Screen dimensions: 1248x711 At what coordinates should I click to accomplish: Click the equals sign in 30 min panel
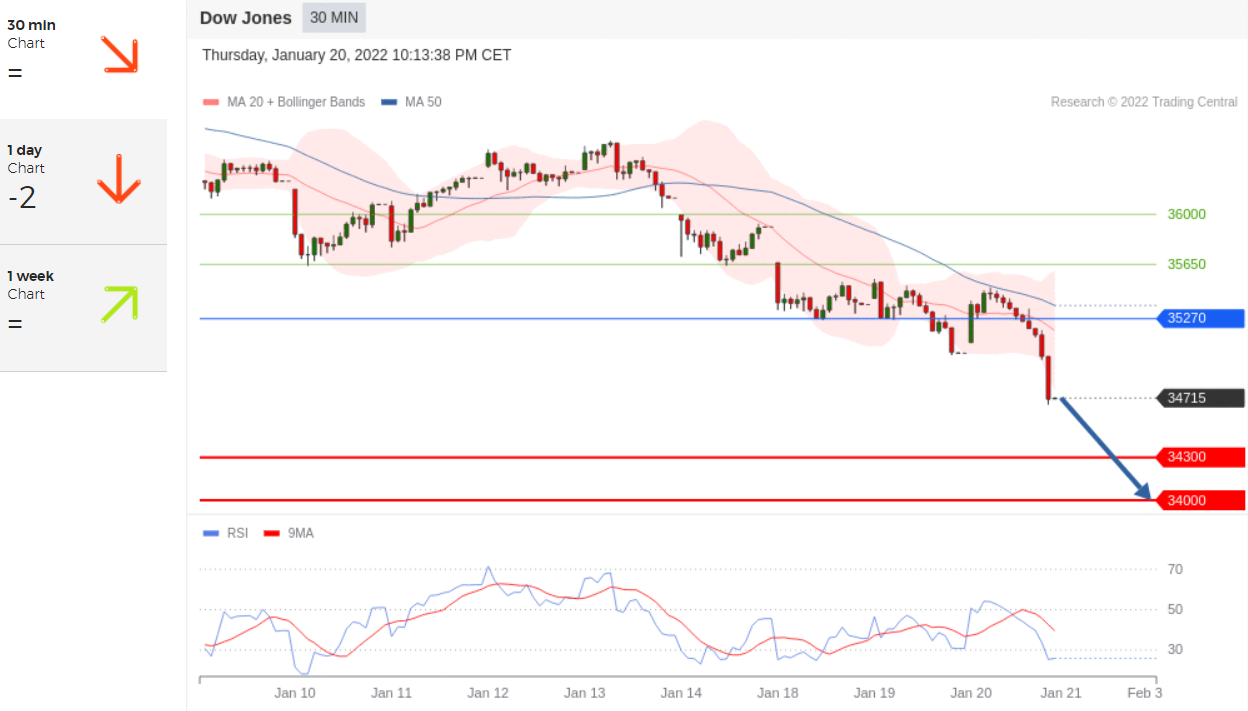(x=14, y=73)
